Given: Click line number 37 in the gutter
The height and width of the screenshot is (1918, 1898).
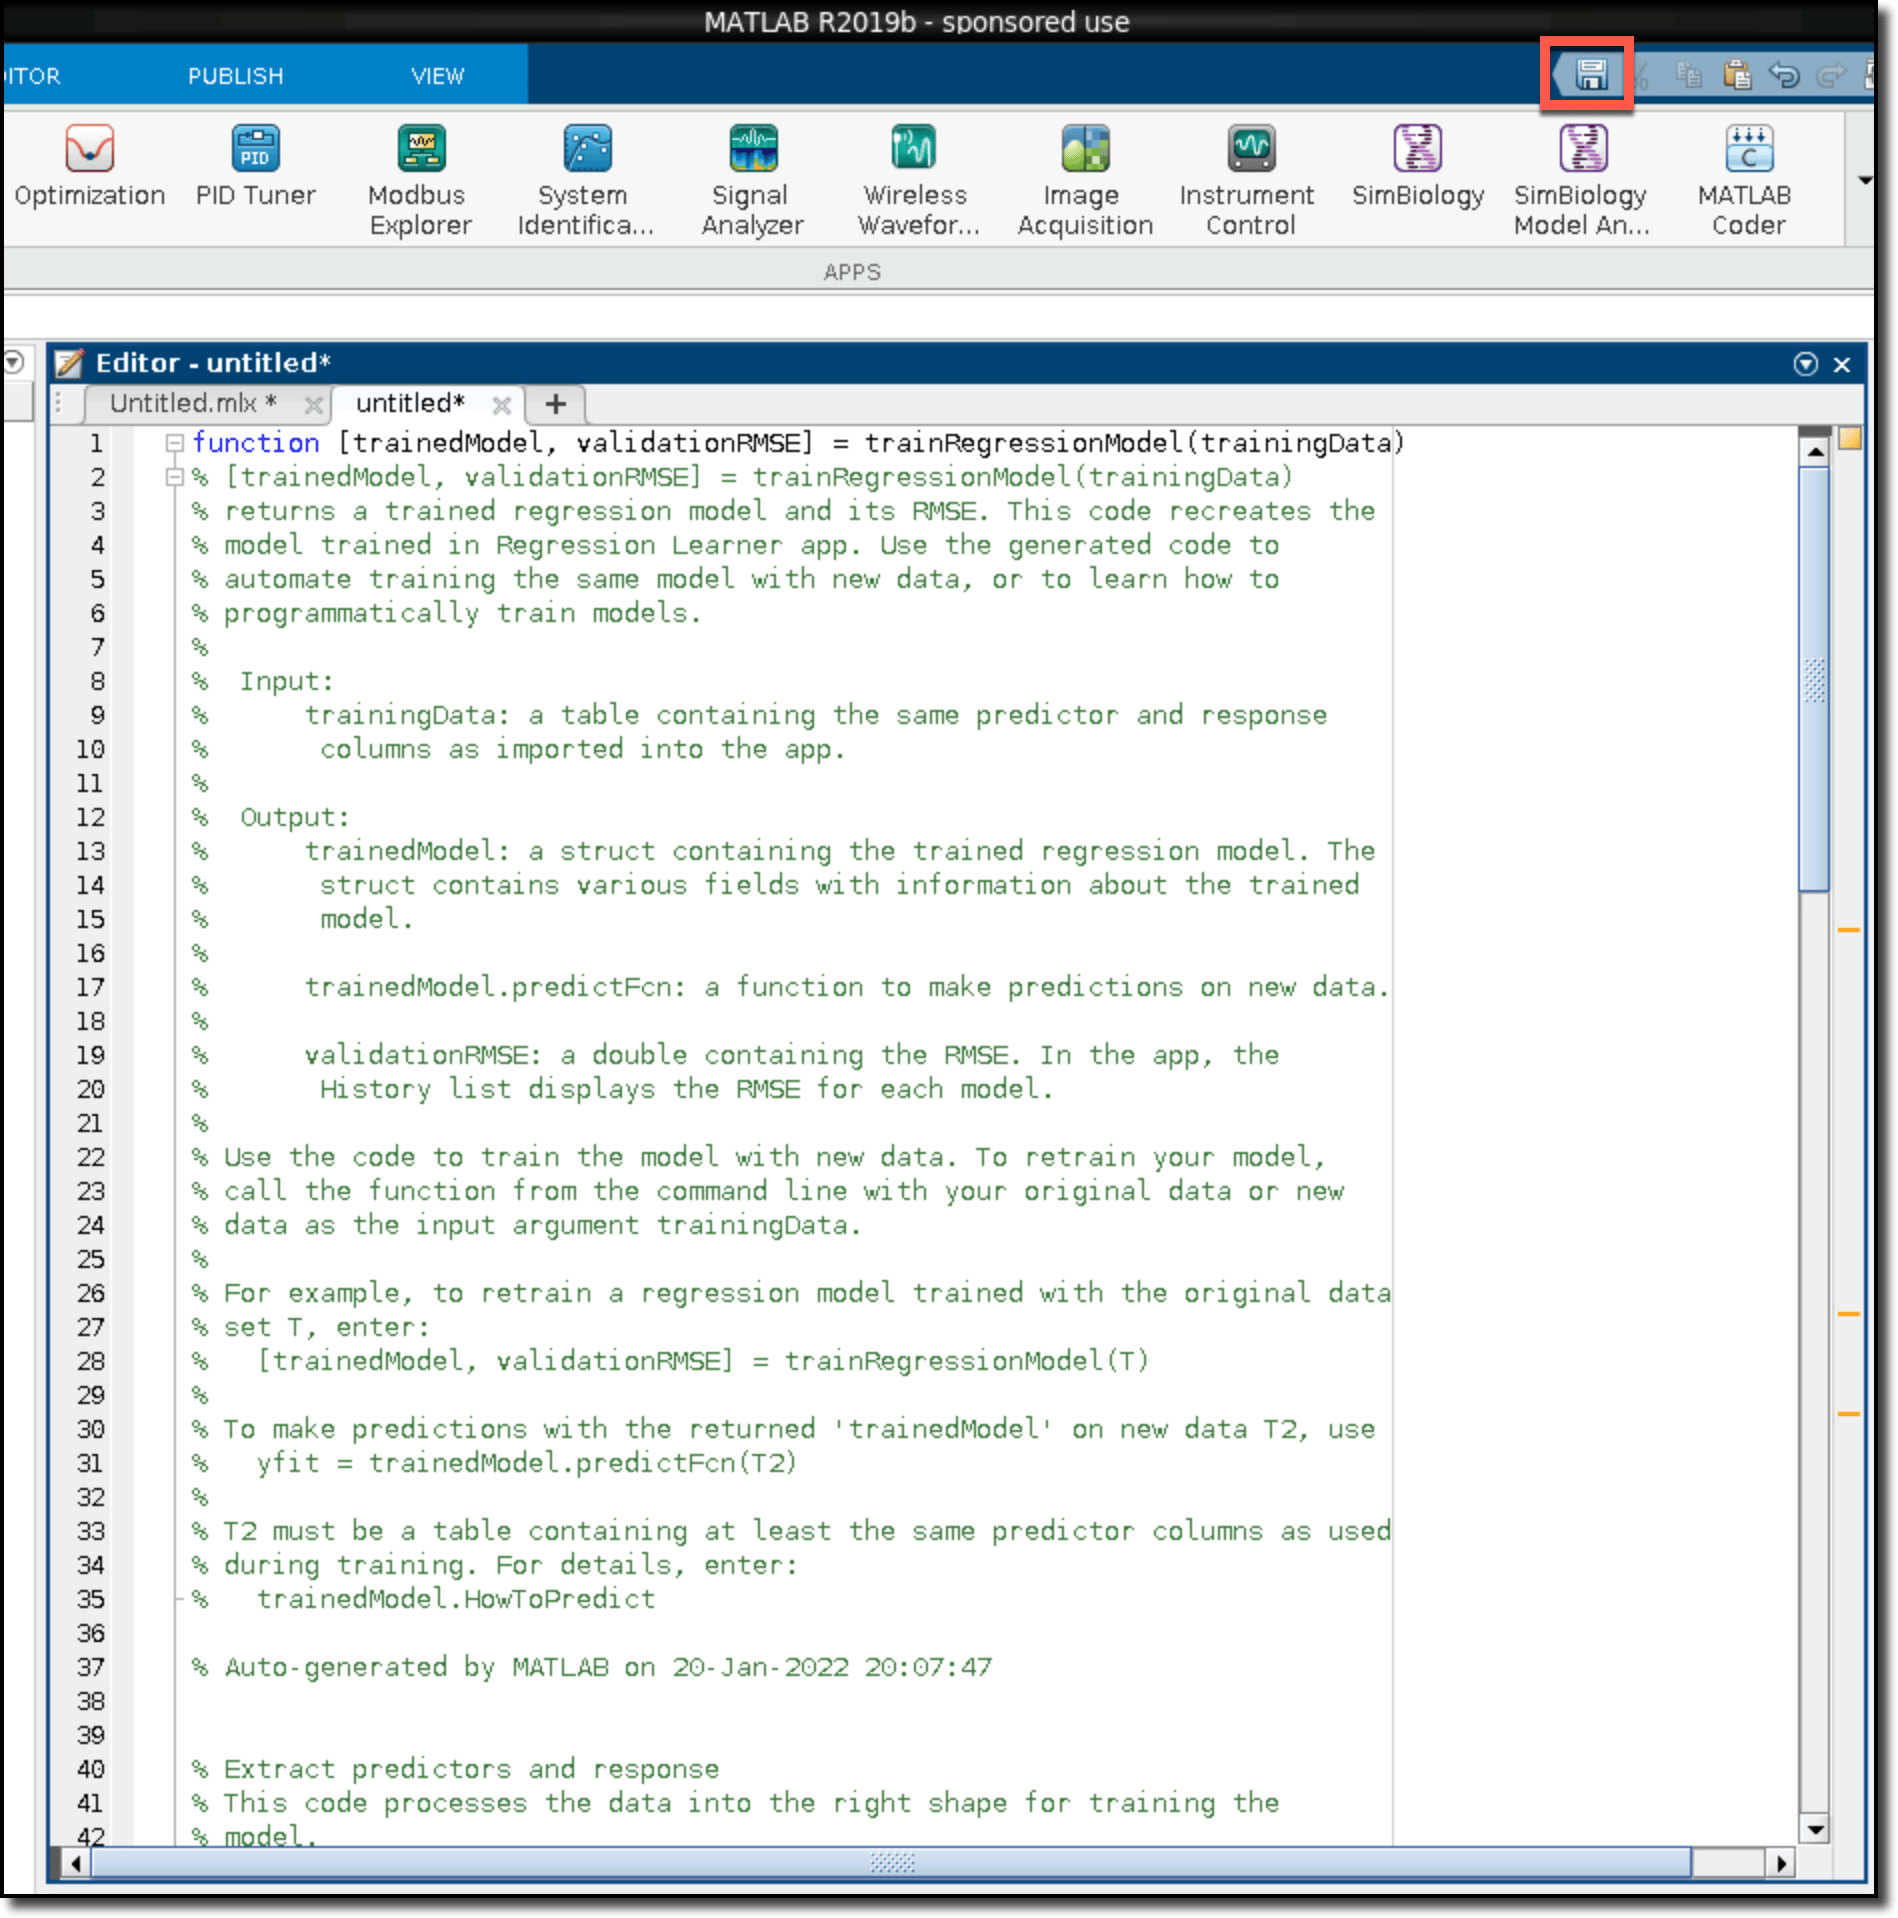Looking at the screenshot, I should pyautogui.click(x=90, y=1667).
